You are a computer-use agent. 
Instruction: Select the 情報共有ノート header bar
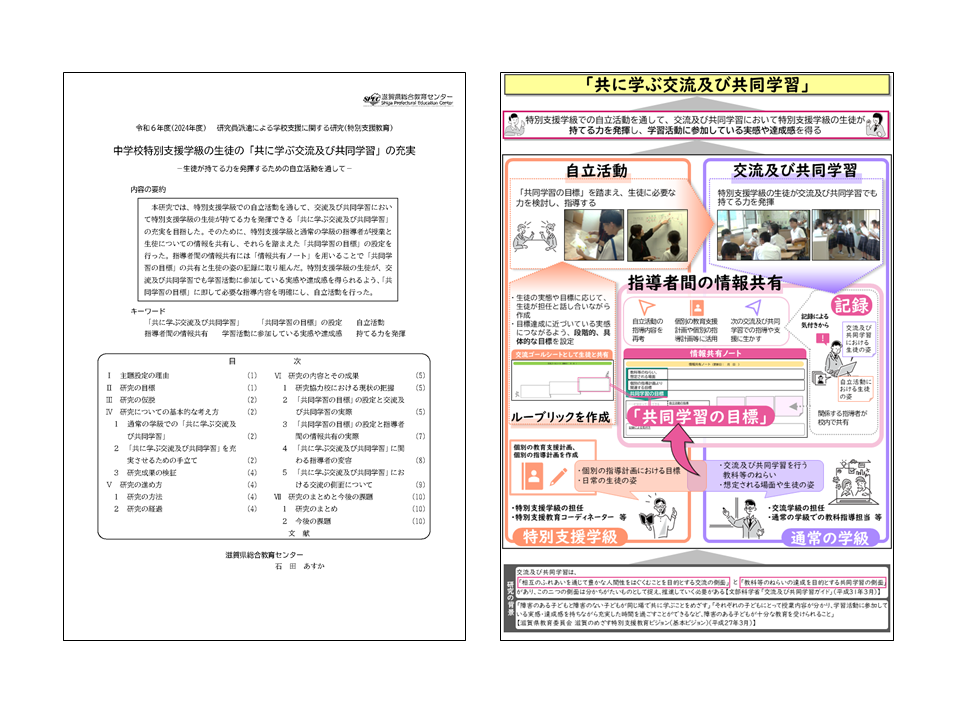click(713, 354)
